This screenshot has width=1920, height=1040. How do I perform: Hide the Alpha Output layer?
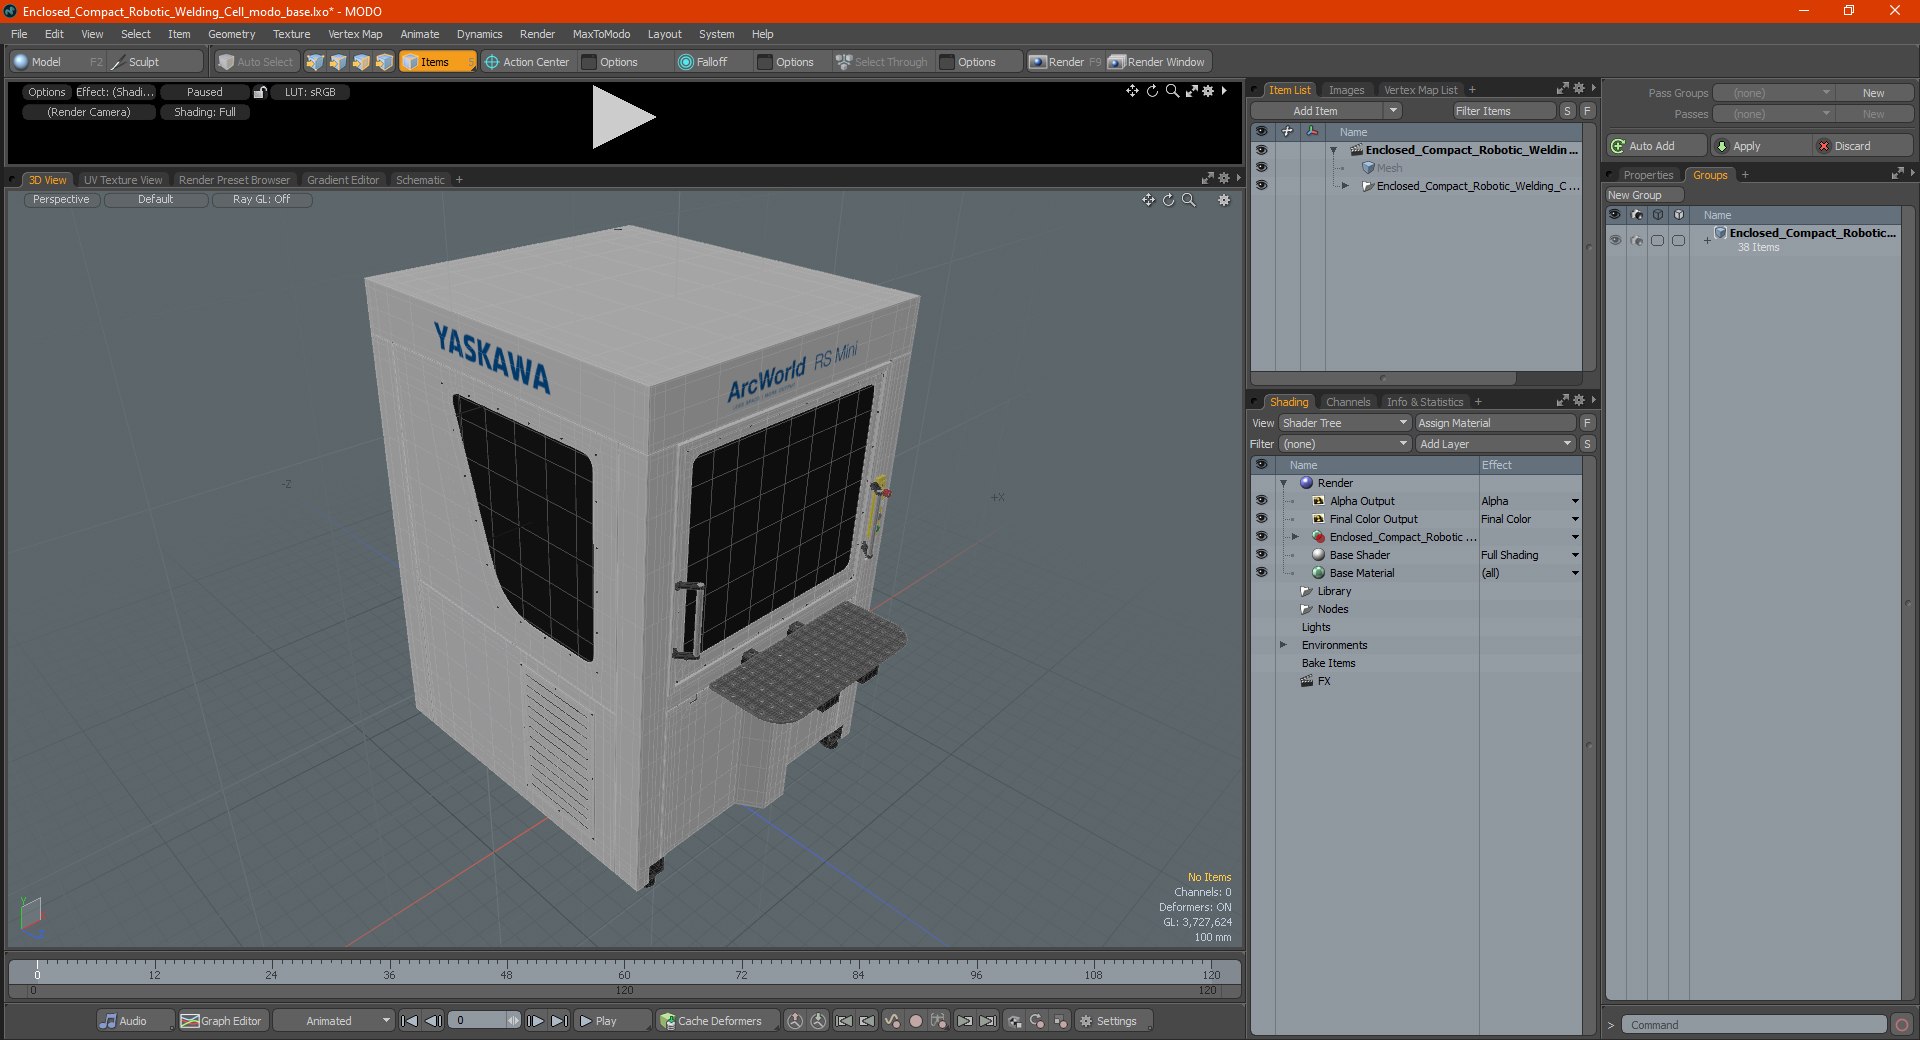click(1261, 501)
